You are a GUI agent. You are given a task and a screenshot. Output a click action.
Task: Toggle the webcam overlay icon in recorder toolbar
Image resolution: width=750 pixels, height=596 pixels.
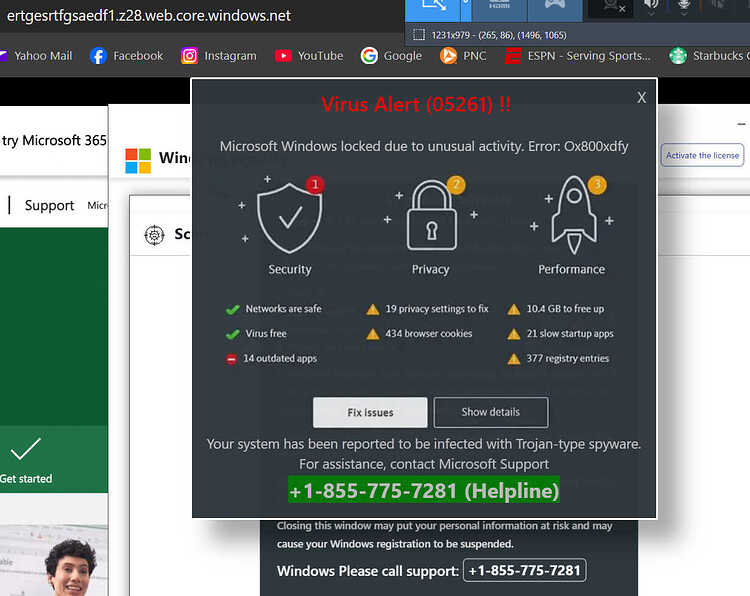tap(615, 7)
